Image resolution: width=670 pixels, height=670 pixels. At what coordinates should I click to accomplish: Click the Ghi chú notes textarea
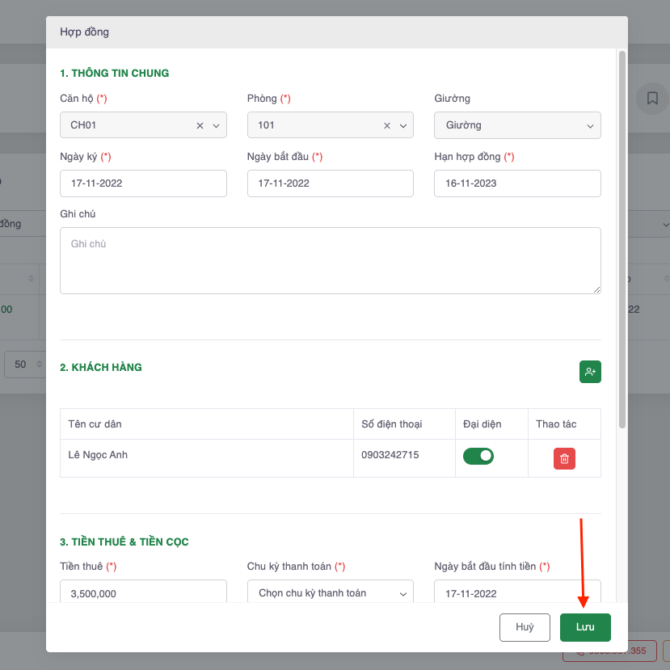(x=330, y=260)
